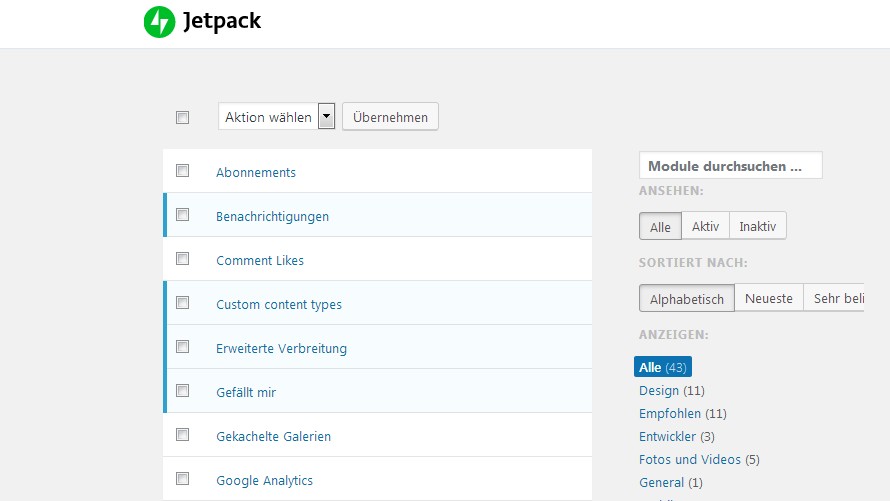
Task: Sort modules by Neueste
Action: click(x=768, y=299)
